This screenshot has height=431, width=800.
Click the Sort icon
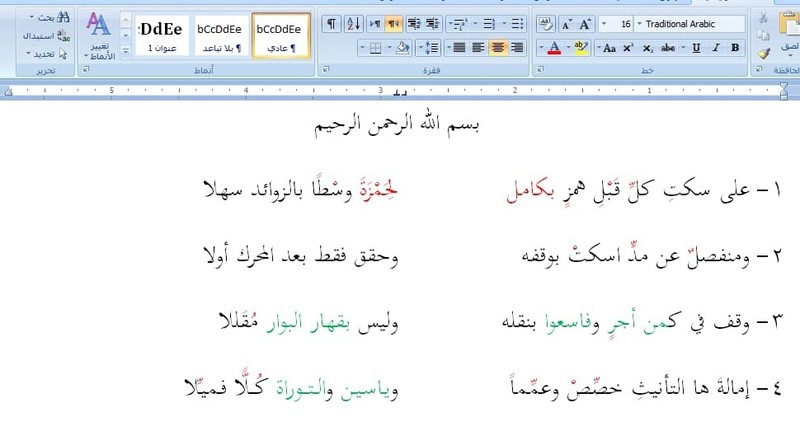[353, 23]
